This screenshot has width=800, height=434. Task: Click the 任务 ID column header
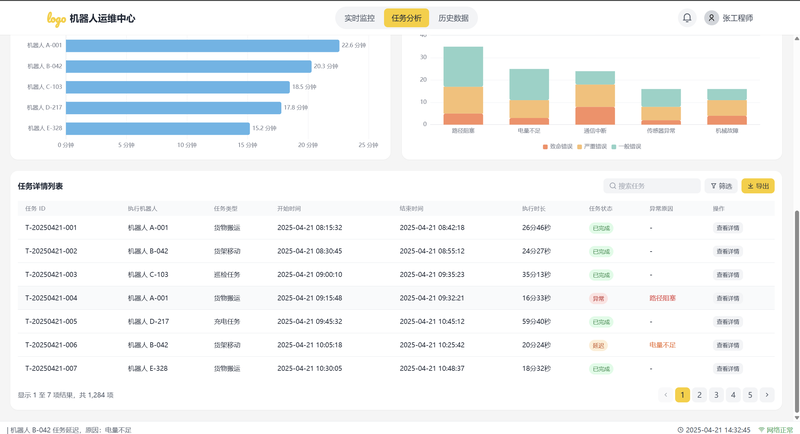pyautogui.click(x=35, y=209)
